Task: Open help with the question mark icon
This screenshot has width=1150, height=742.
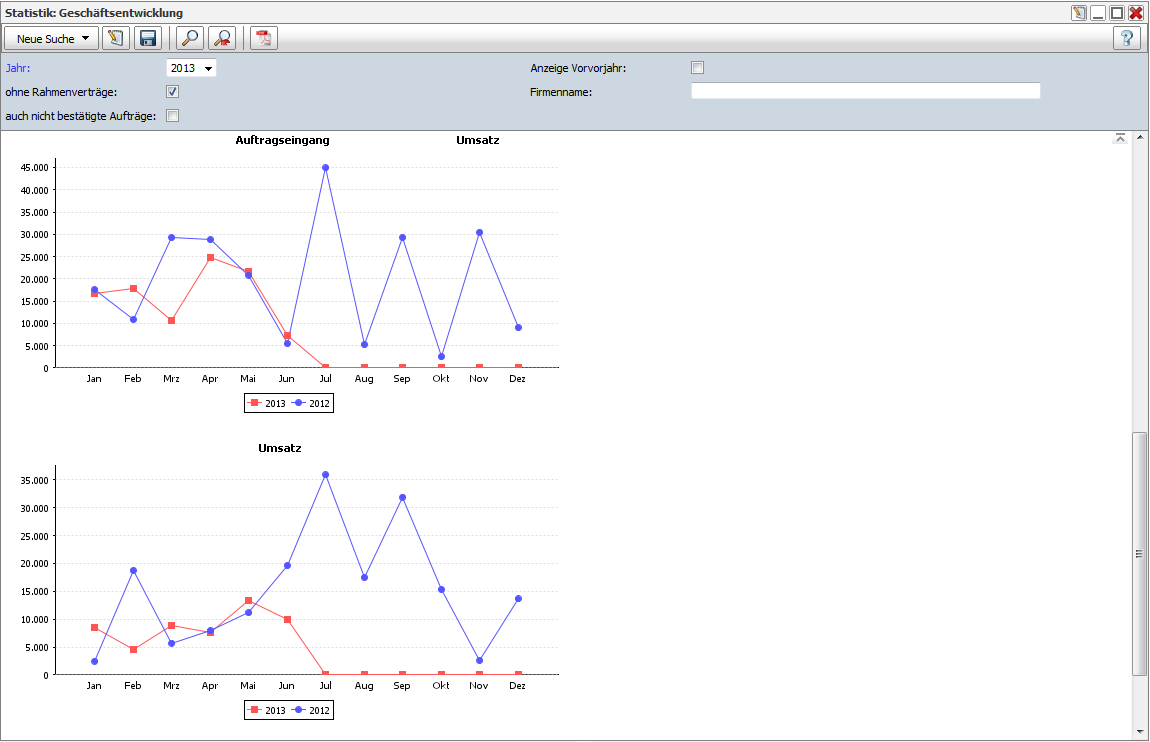Action: 1127,39
